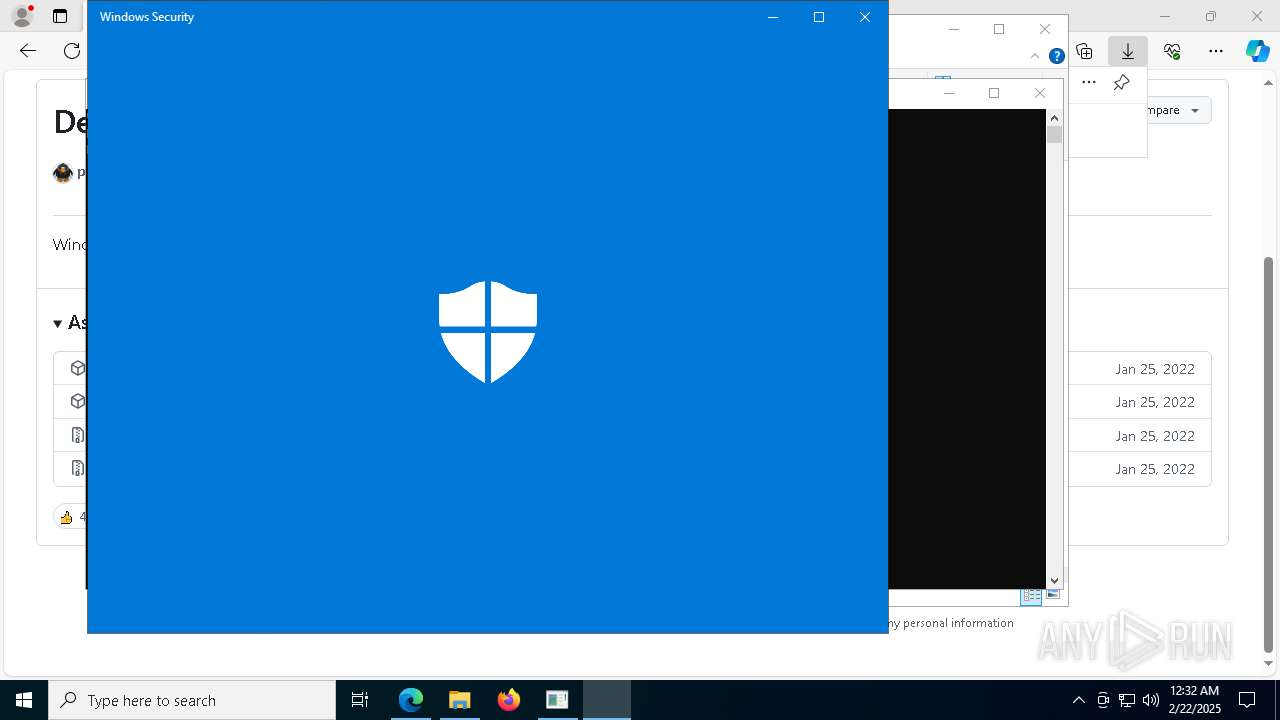Show hidden system tray icons
This screenshot has height=720, width=1280.
[x=1078, y=700]
